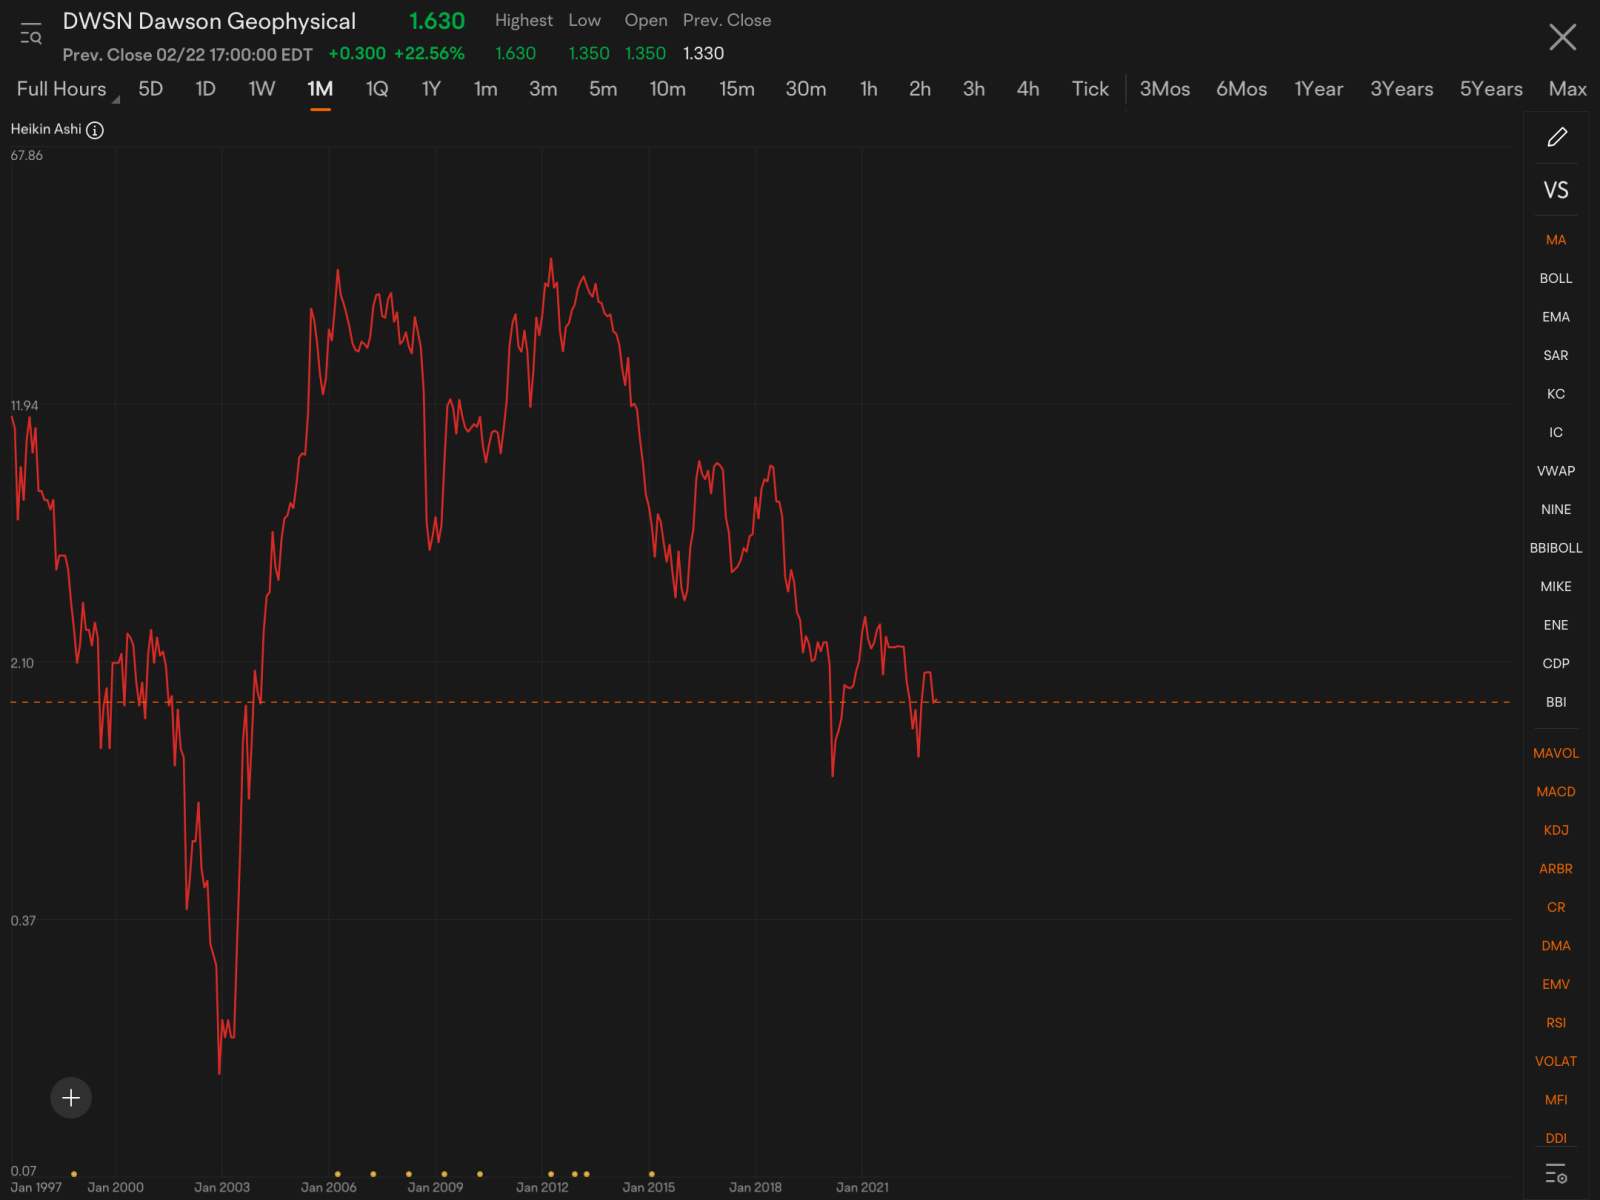The height and width of the screenshot is (1200, 1600).
Task: Disable the KDJ sub-indicator
Action: (1556, 830)
